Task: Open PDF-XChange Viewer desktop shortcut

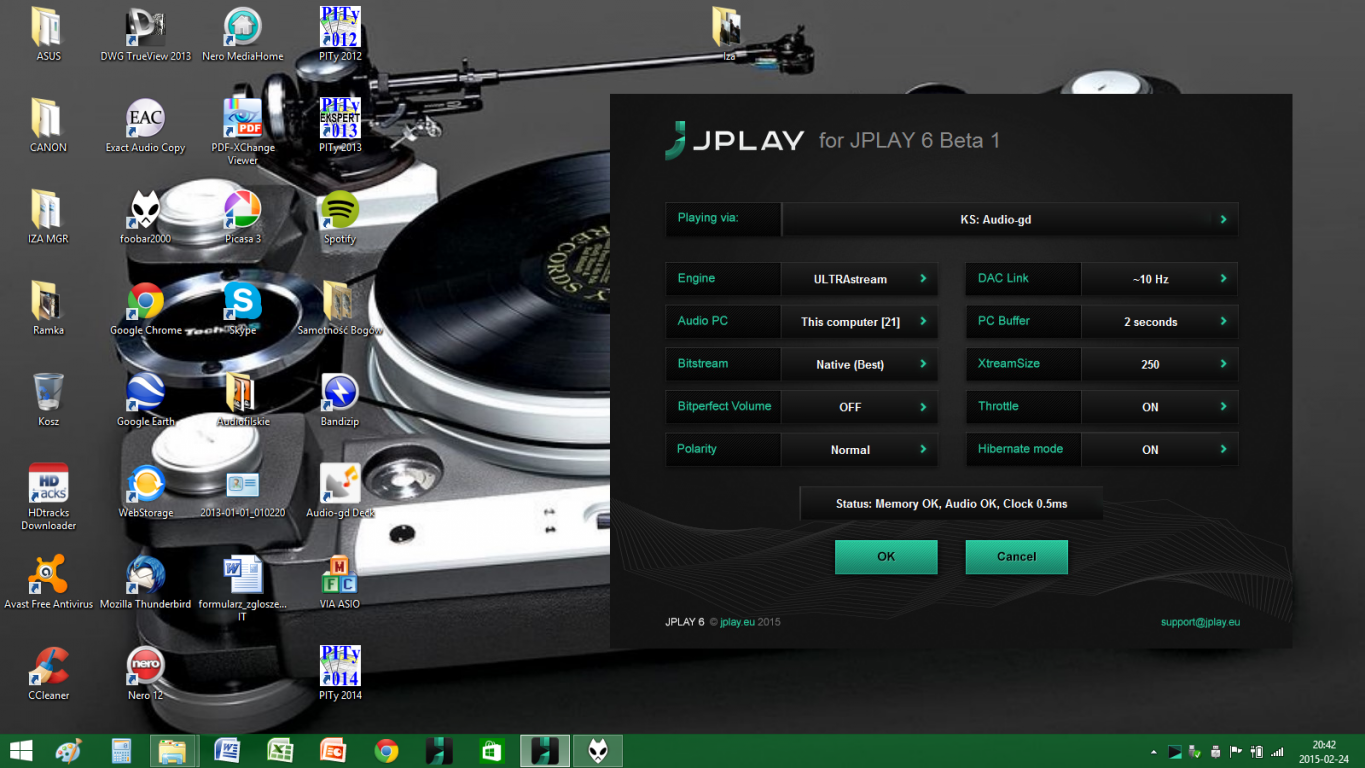Action: tap(242, 131)
